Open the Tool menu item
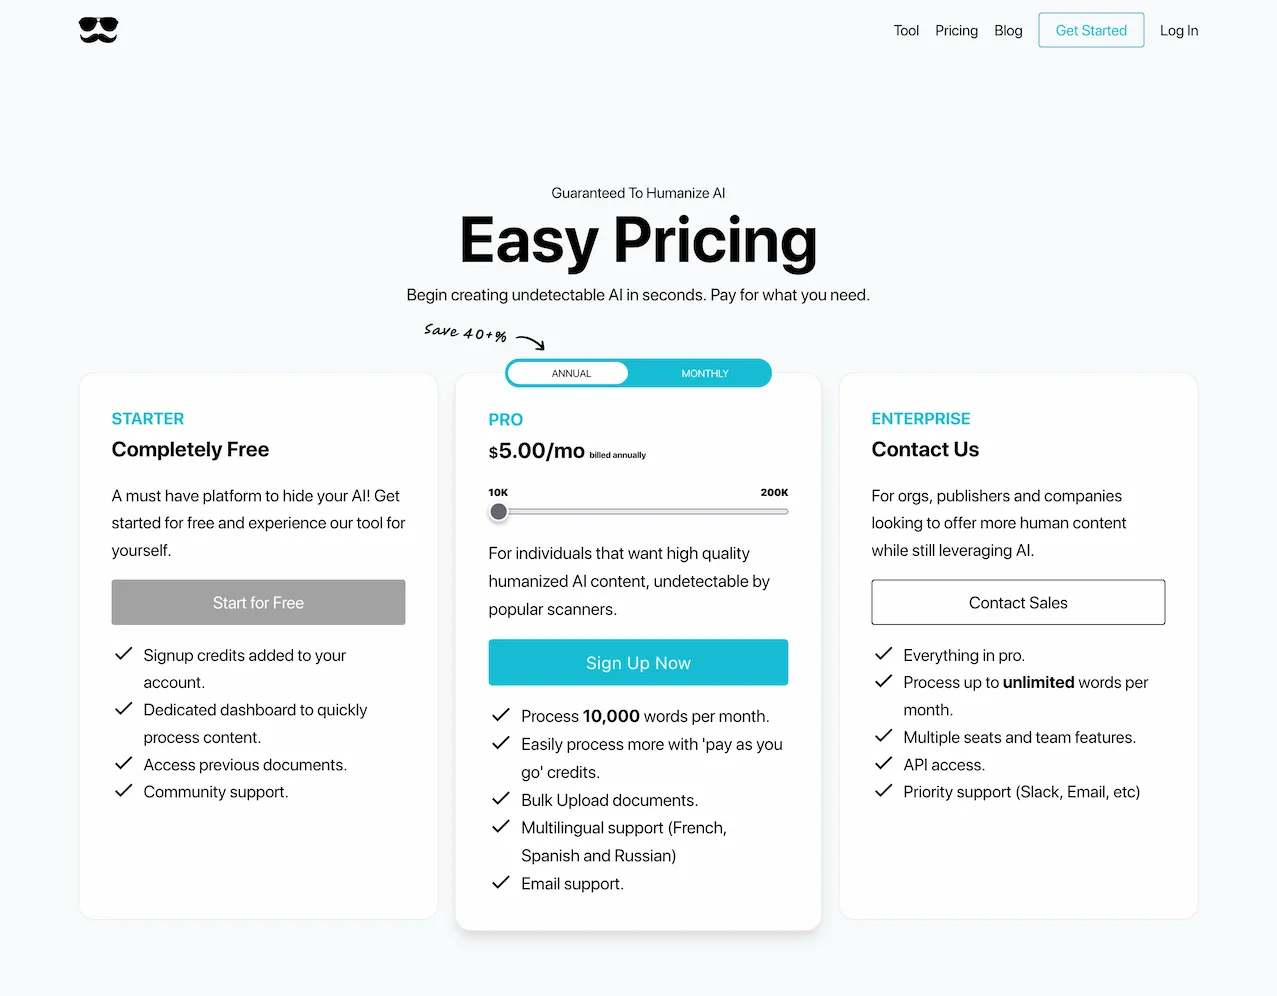The width and height of the screenshot is (1277, 996). tap(906, 31)
